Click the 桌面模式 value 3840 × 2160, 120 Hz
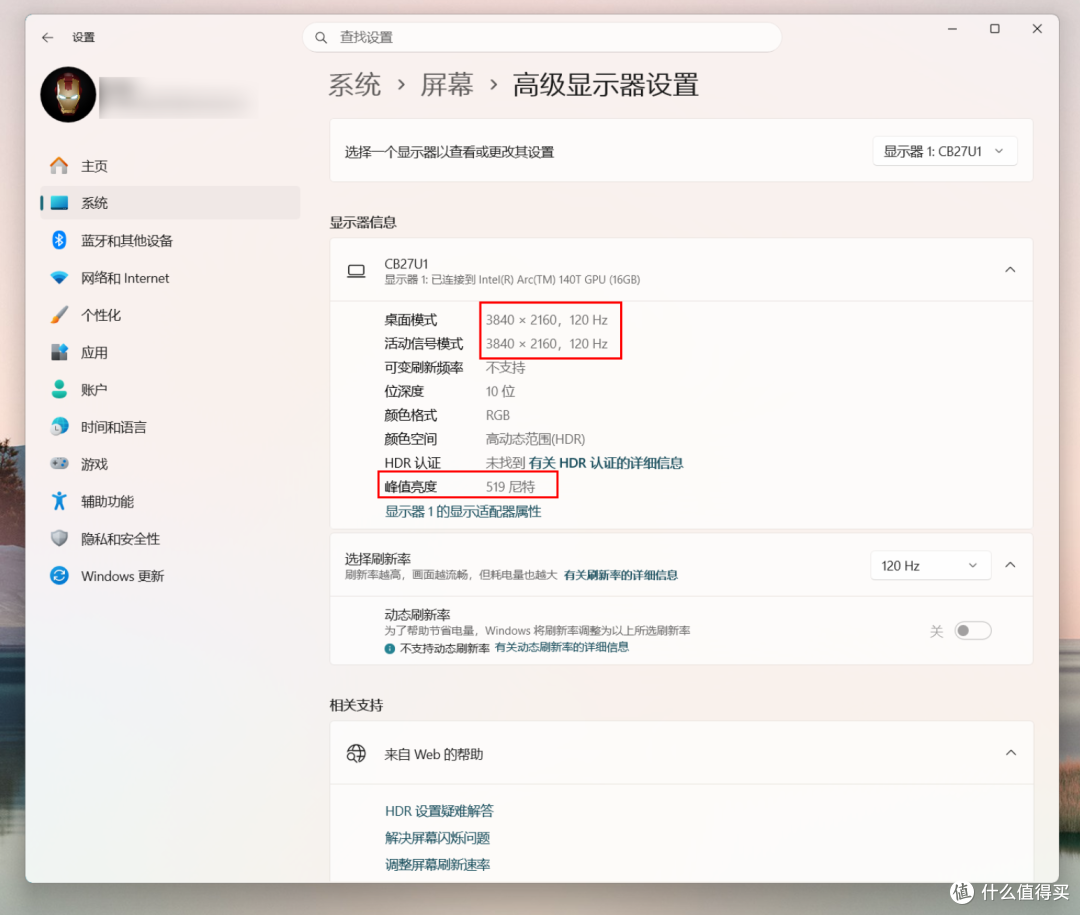 pos(547,320)
